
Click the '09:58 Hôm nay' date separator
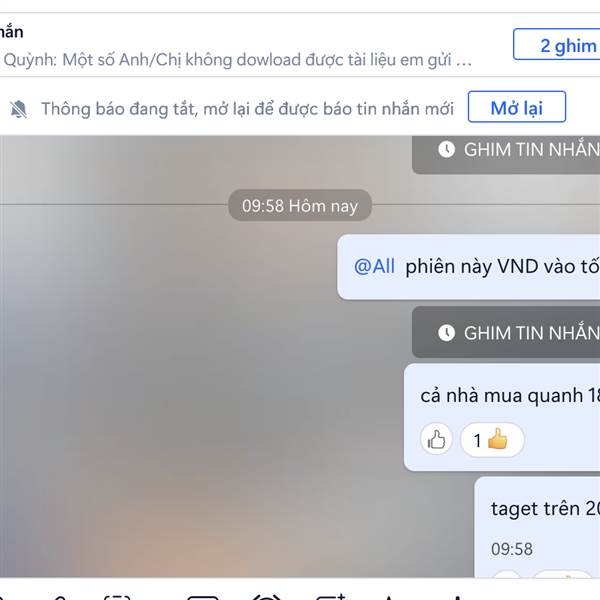300,206
